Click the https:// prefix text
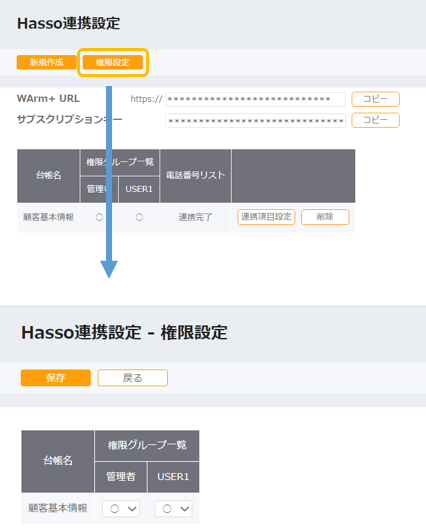The width and height of the screenshot is (426, 528). click(x=146, y=99)
